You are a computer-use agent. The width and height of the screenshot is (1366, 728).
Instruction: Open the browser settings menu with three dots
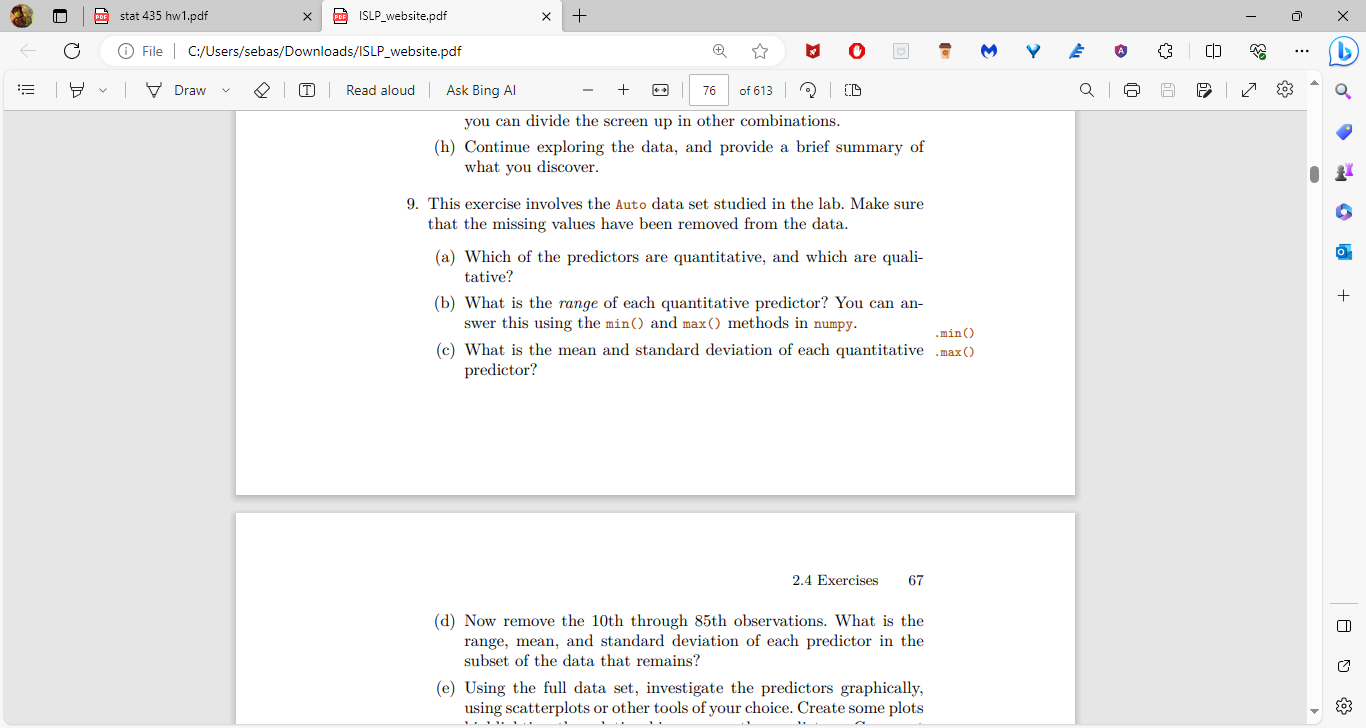click(1301, 51)
